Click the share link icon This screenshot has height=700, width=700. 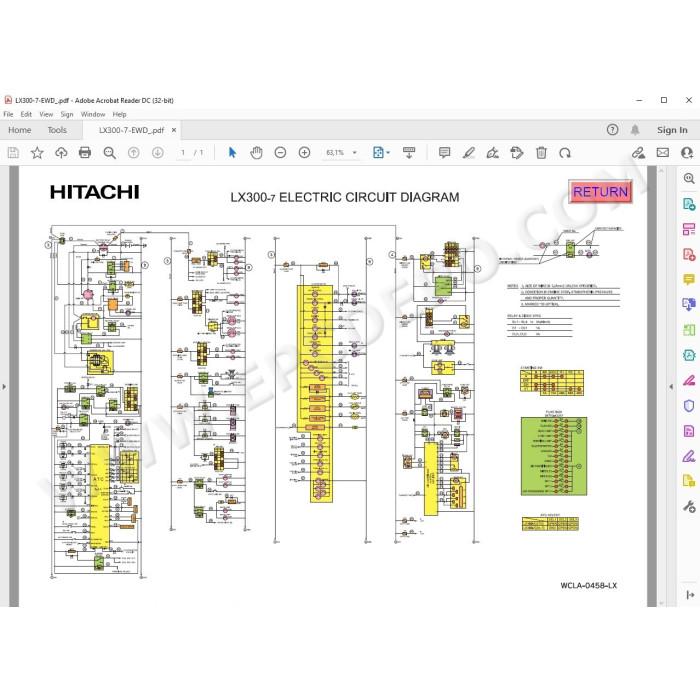tap(638, 153)
